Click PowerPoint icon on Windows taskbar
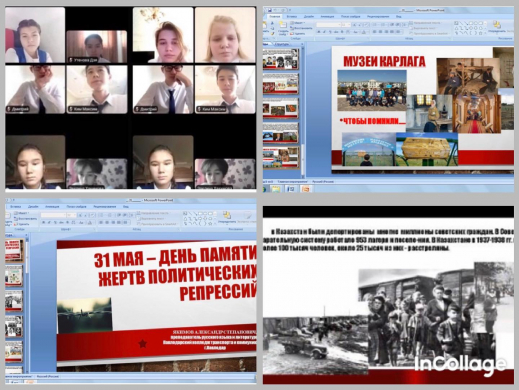The image size is (519, 390). point(306,190)
